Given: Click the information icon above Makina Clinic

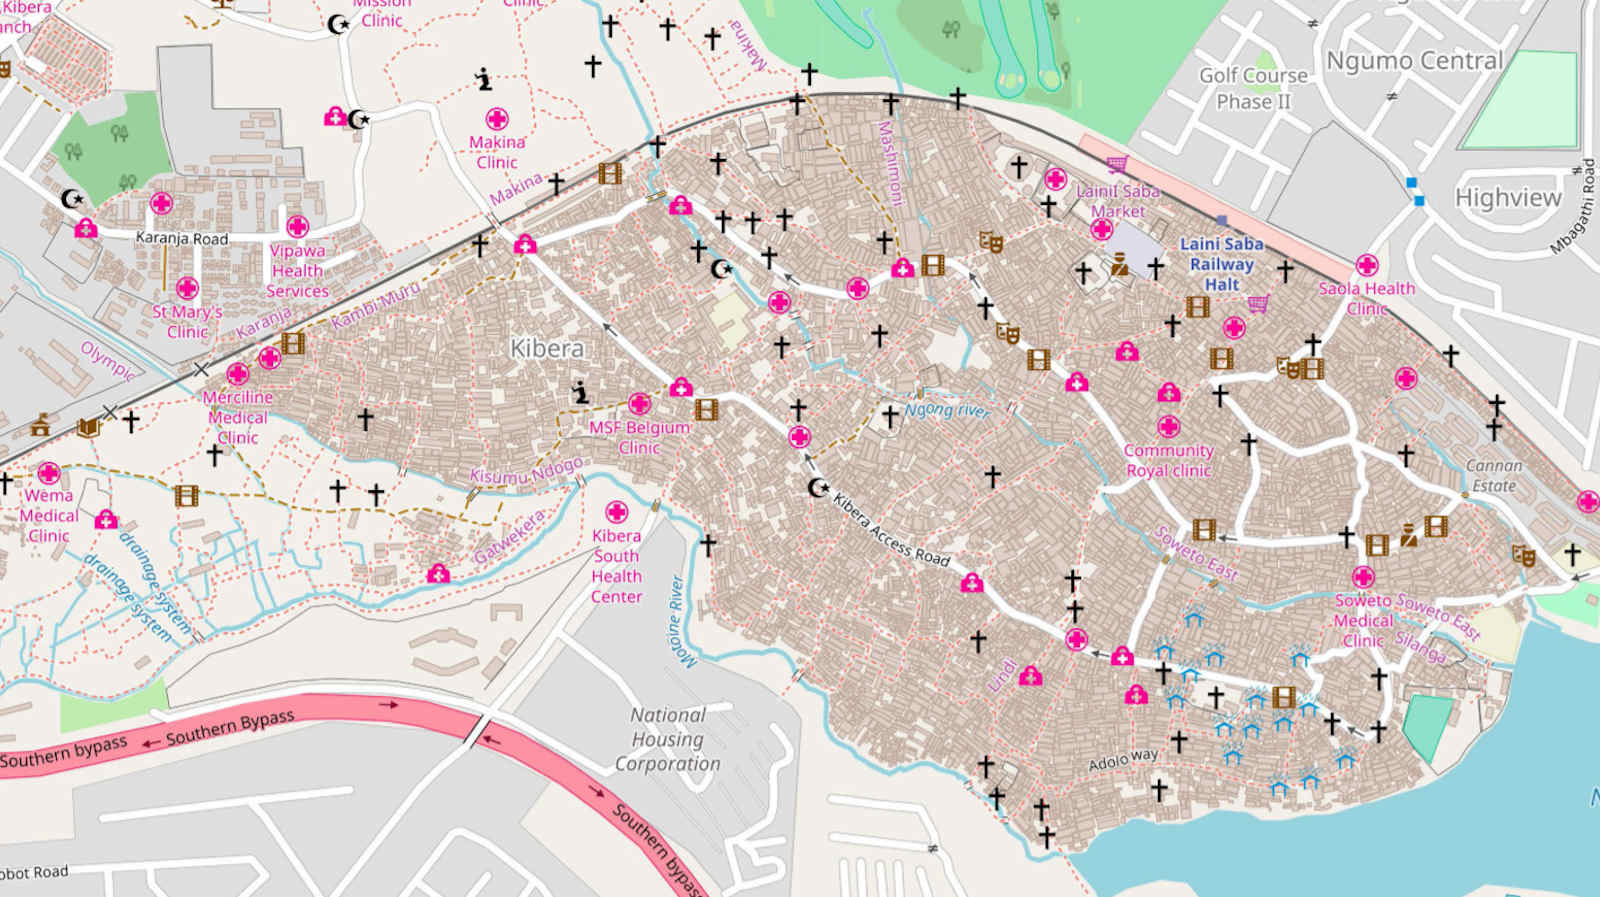Looking at the screenshot, I should pos(484,79).
